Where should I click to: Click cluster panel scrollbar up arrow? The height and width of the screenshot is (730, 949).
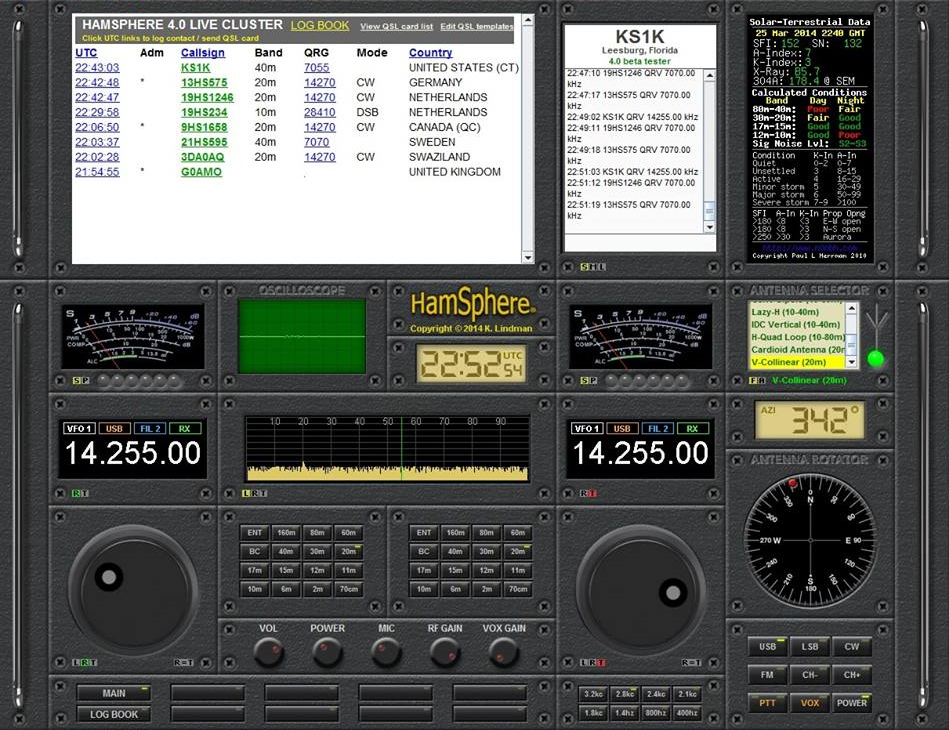coord(528,20)
